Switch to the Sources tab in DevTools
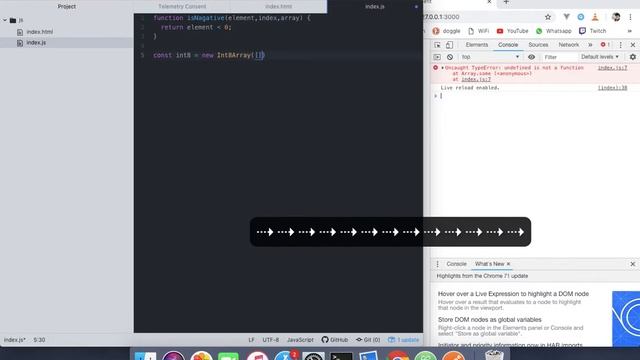This screenshot has width=640, height=360. point(538,45)
